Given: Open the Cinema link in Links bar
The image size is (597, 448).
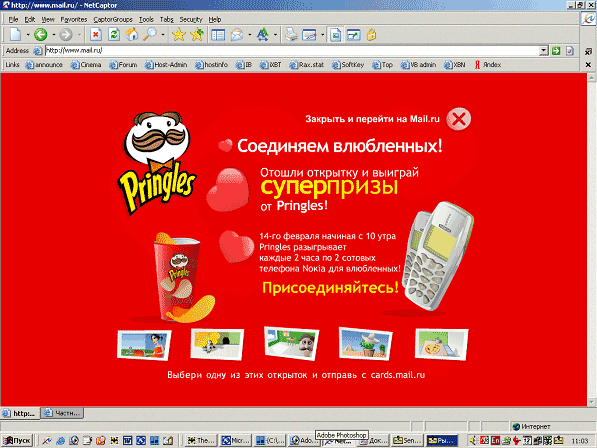Looking at the screenshot, I should click(86, 65).
